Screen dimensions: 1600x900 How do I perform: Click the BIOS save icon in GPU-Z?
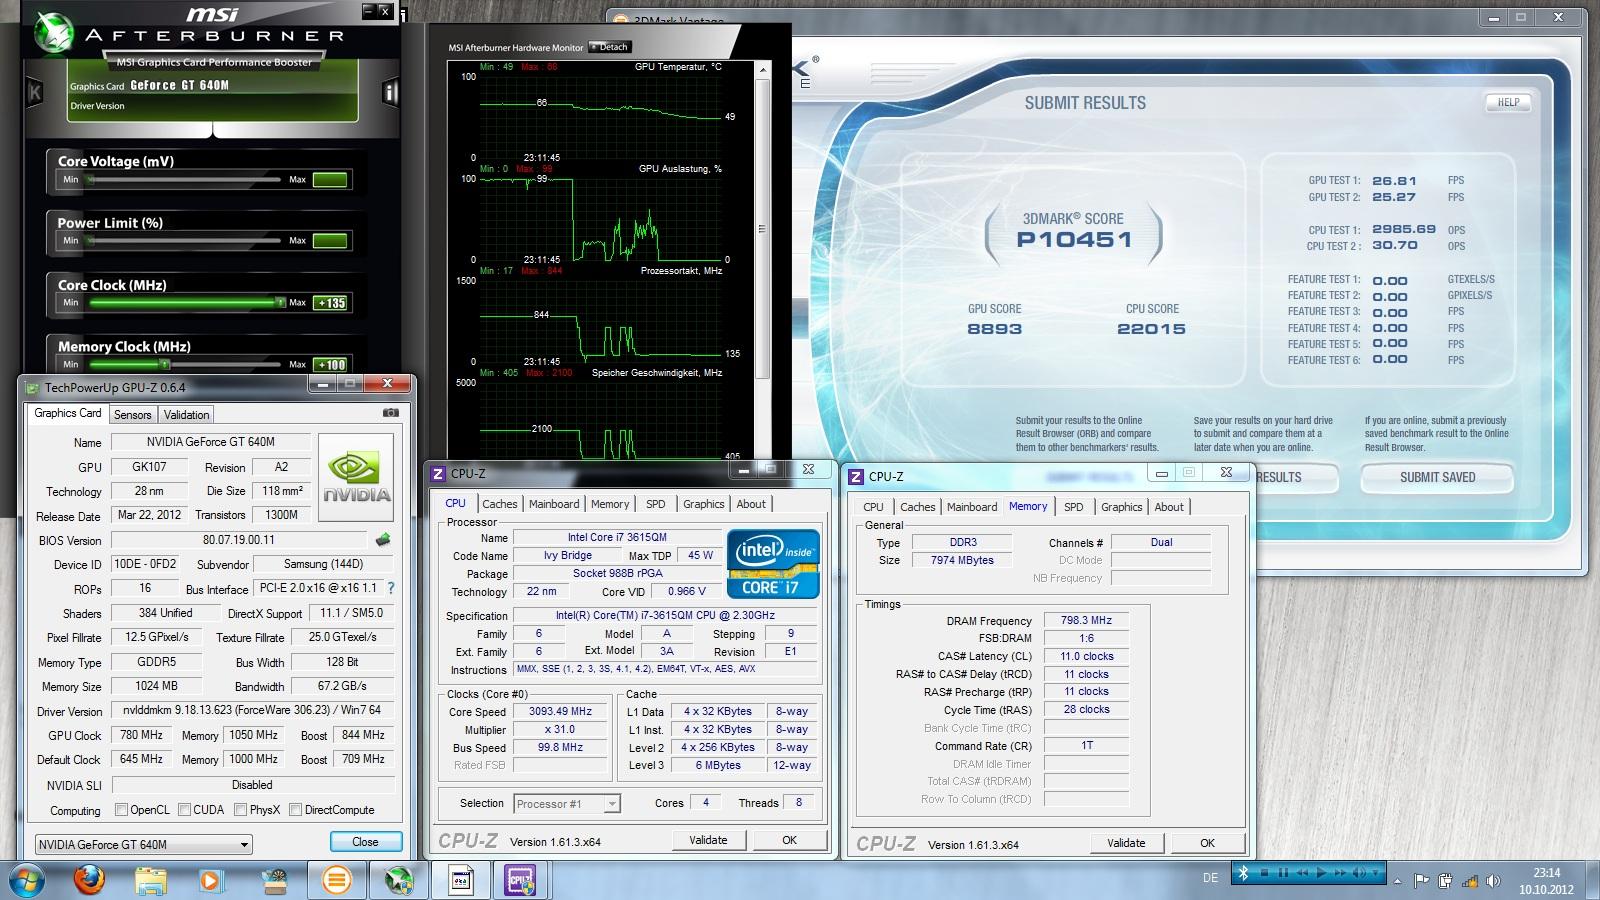coord(383,540)
